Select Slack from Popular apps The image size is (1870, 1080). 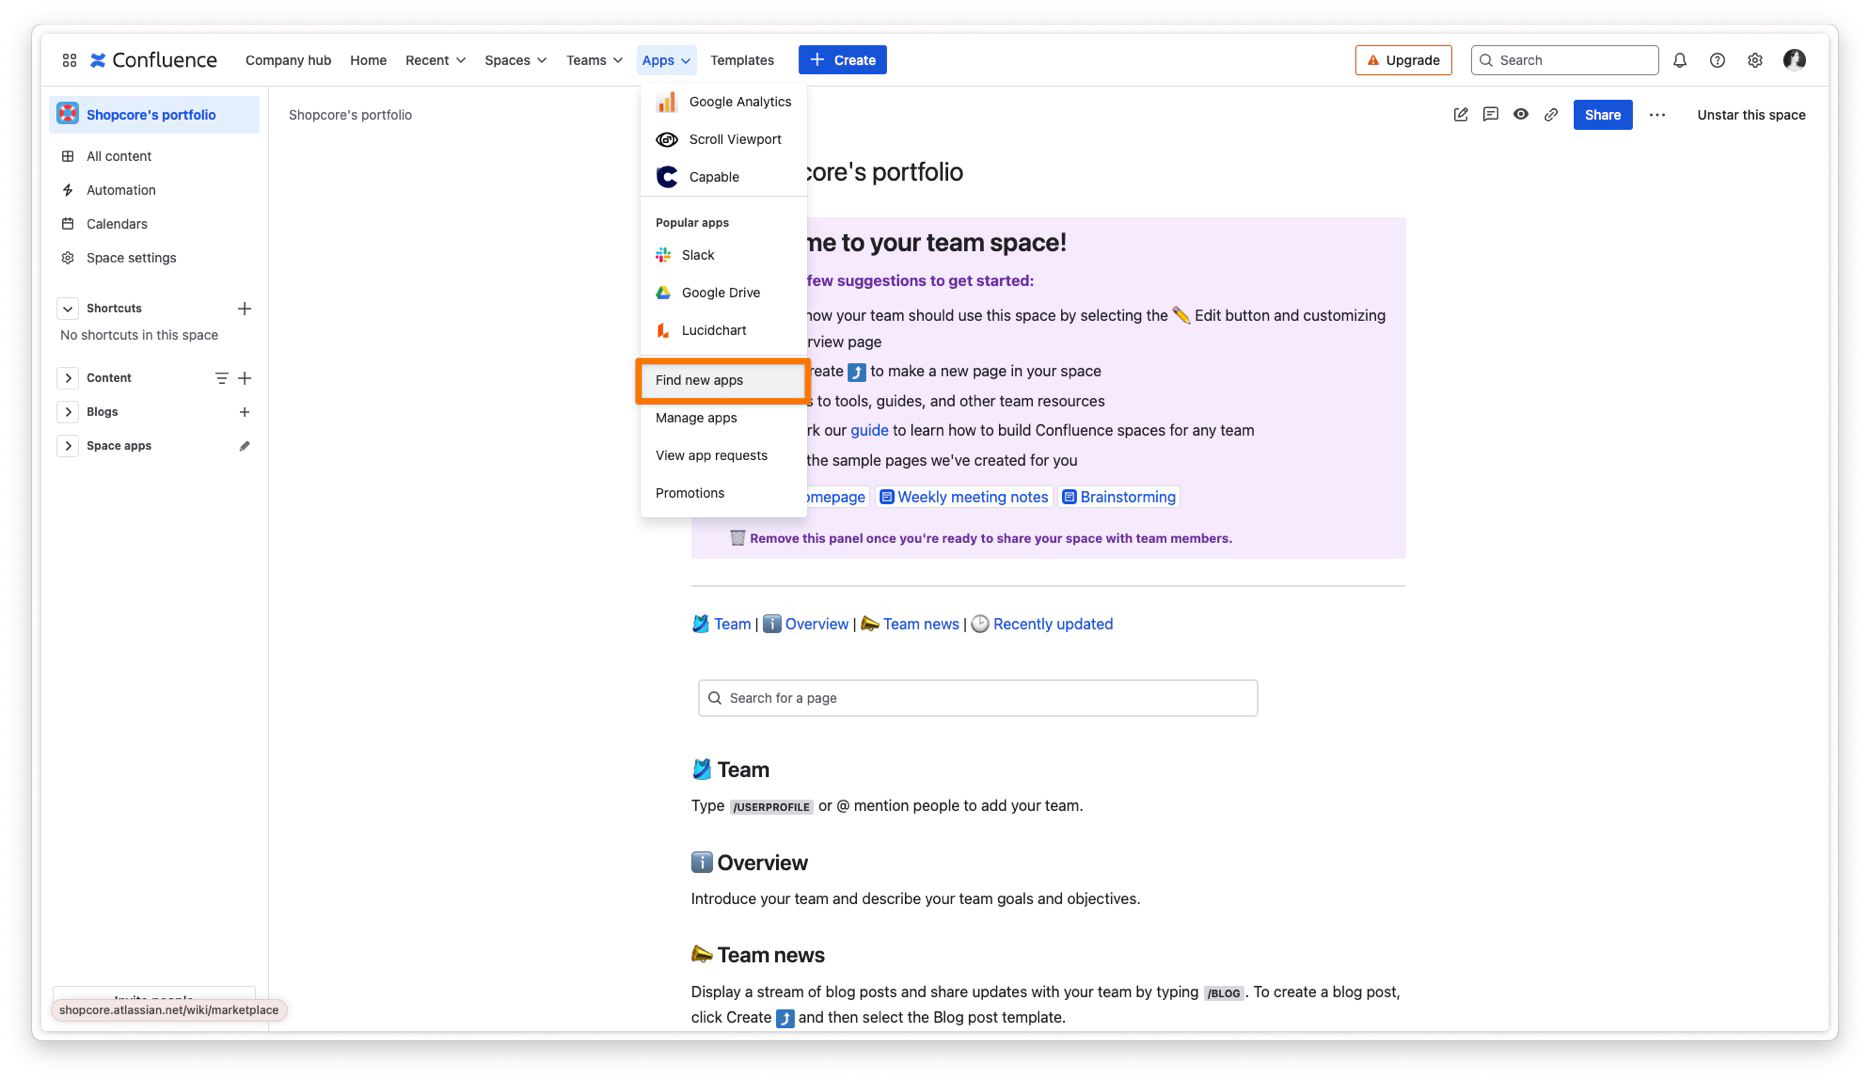tap(723, 255)
